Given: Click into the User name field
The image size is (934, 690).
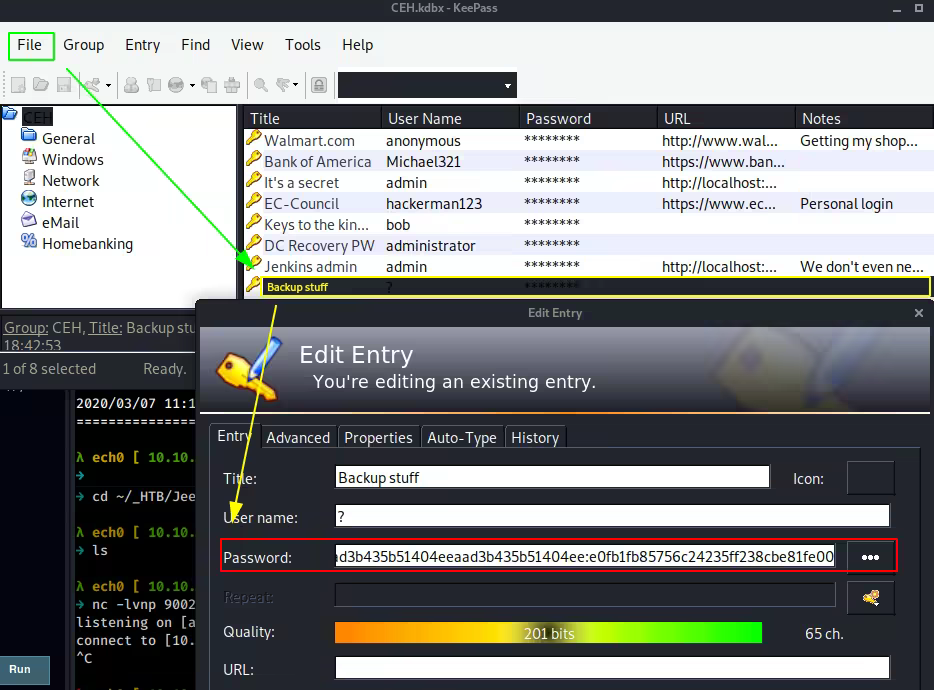Looking at the screenshot, I should tap(612, 516).
